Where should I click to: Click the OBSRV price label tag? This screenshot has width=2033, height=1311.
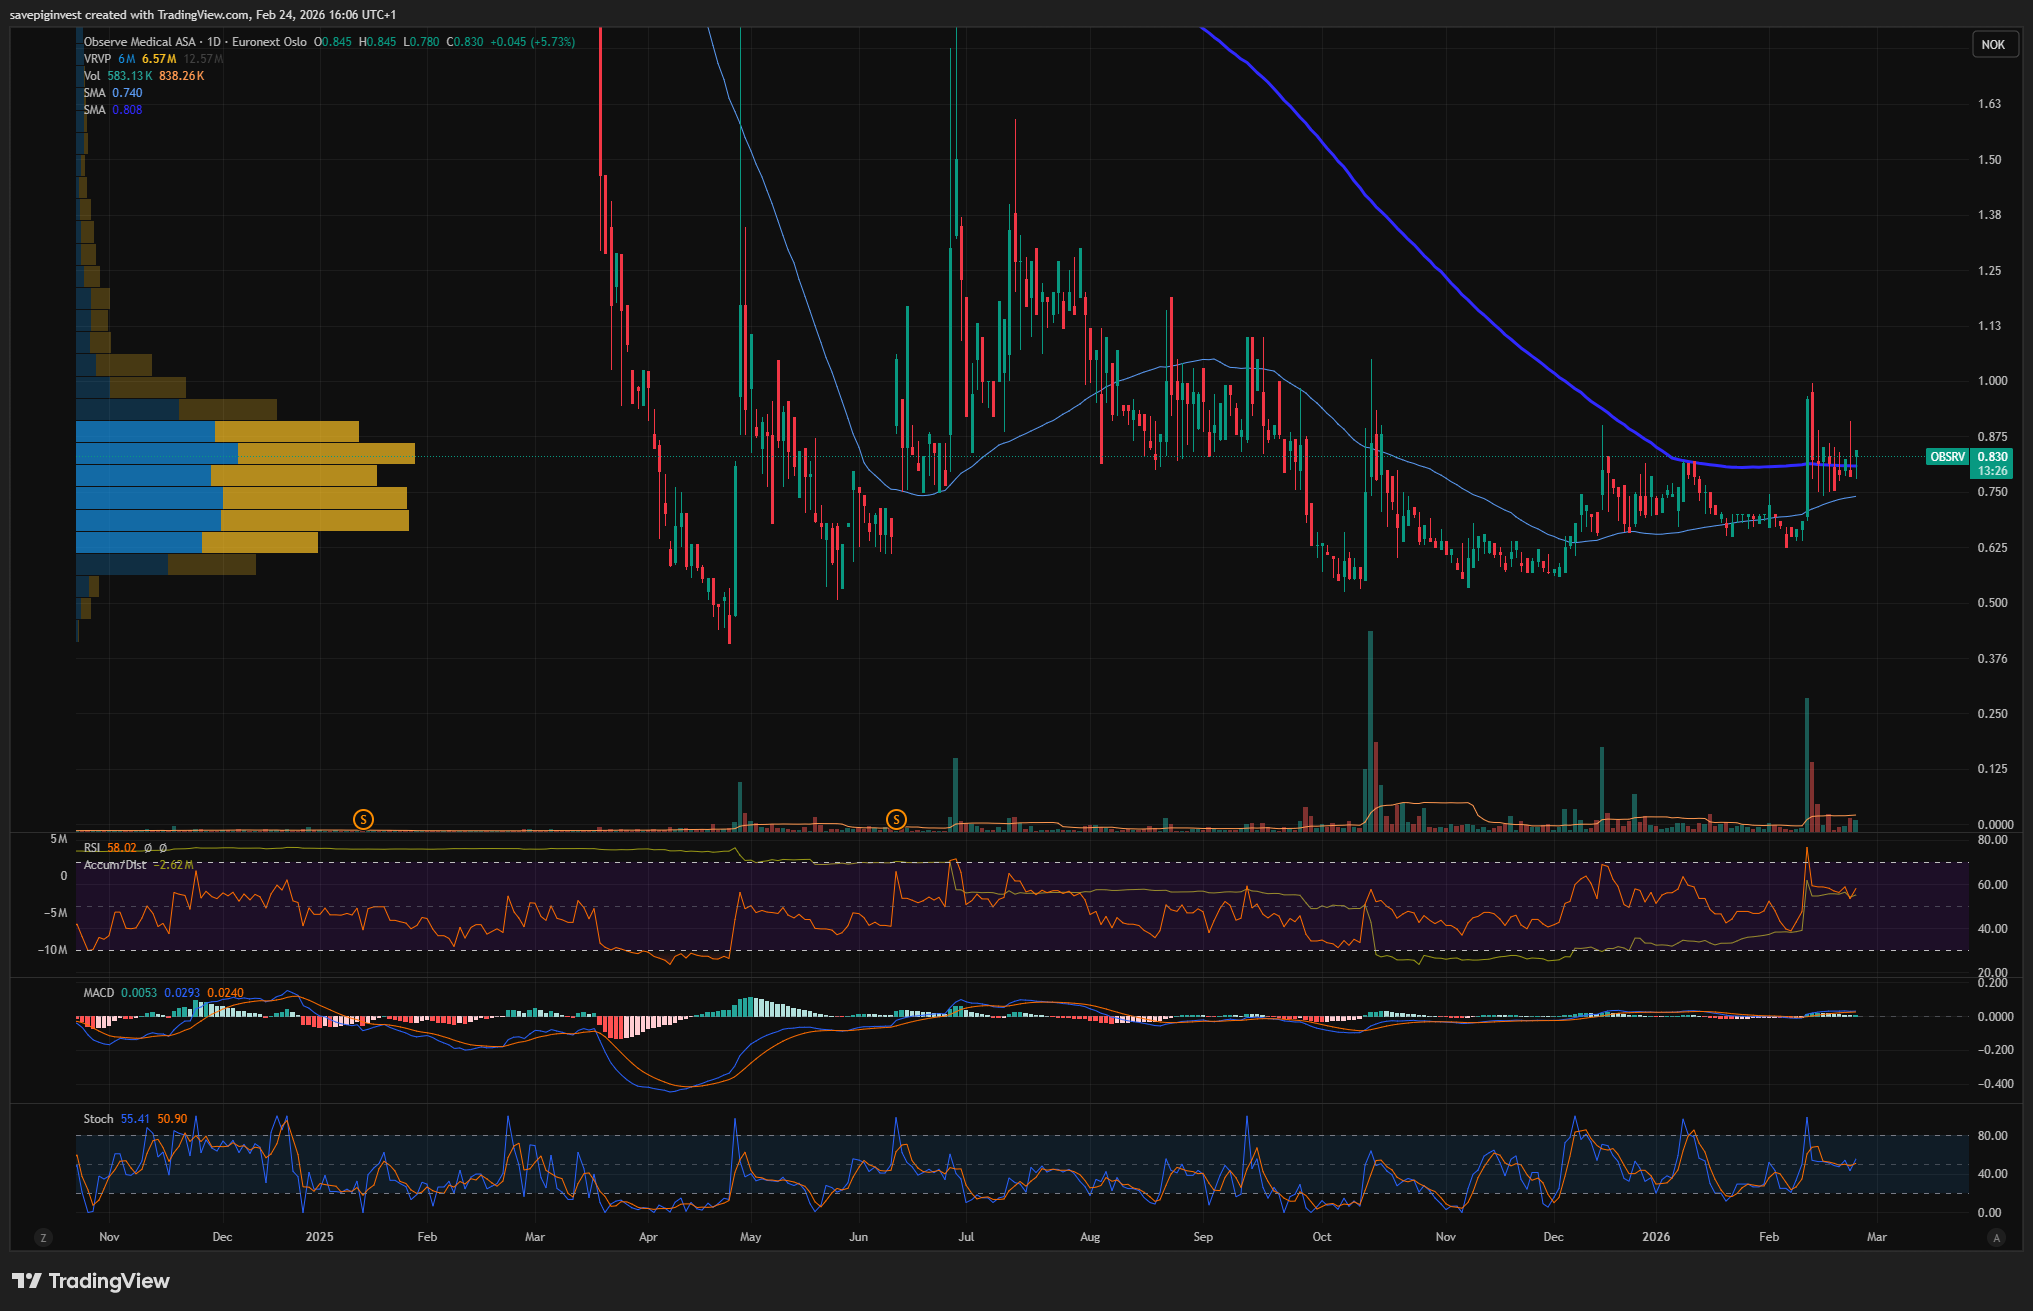pyautogui.click(x=1946, y=457)
